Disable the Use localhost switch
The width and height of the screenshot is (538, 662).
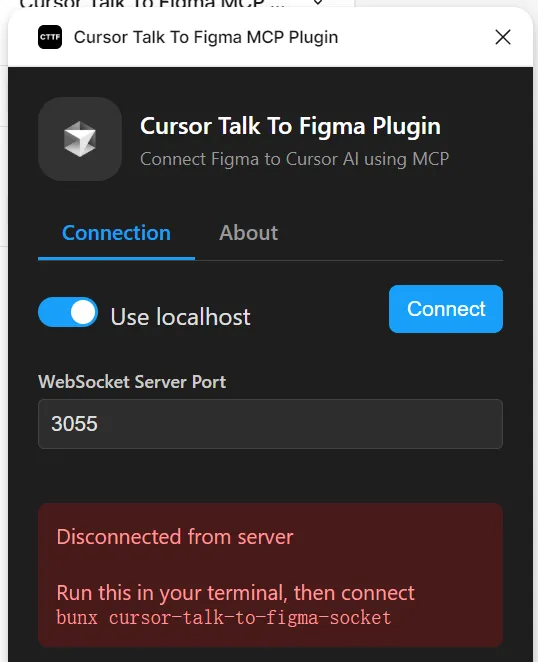point(68,312)
